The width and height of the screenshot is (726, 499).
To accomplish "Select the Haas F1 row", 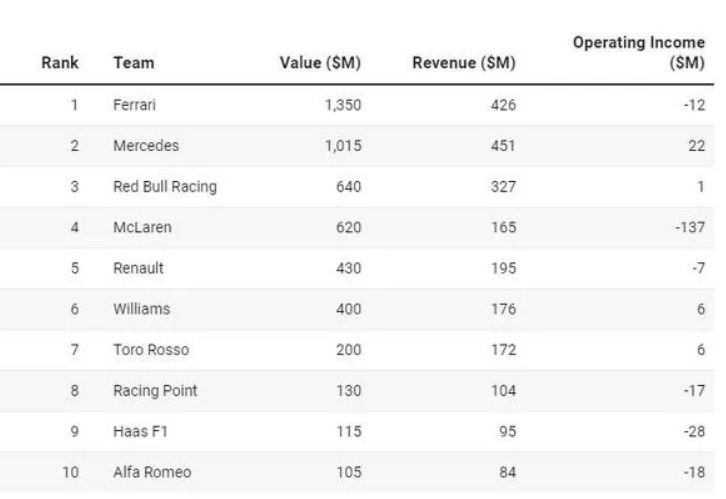I will [357, 431].
